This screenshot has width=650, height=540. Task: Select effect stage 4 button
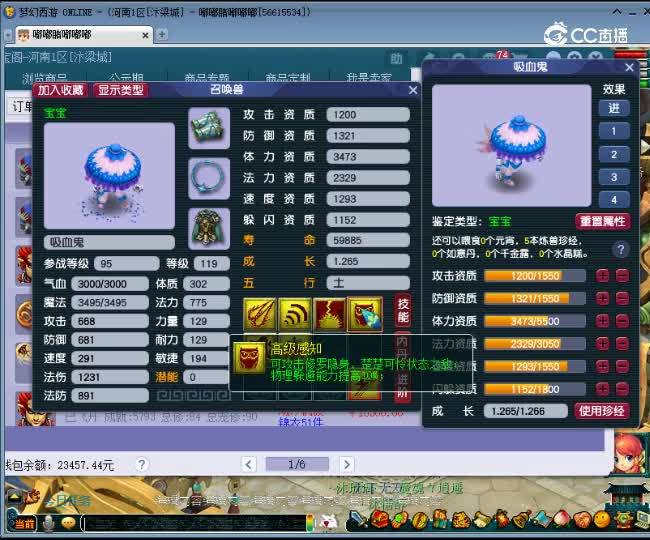[614, 200]
